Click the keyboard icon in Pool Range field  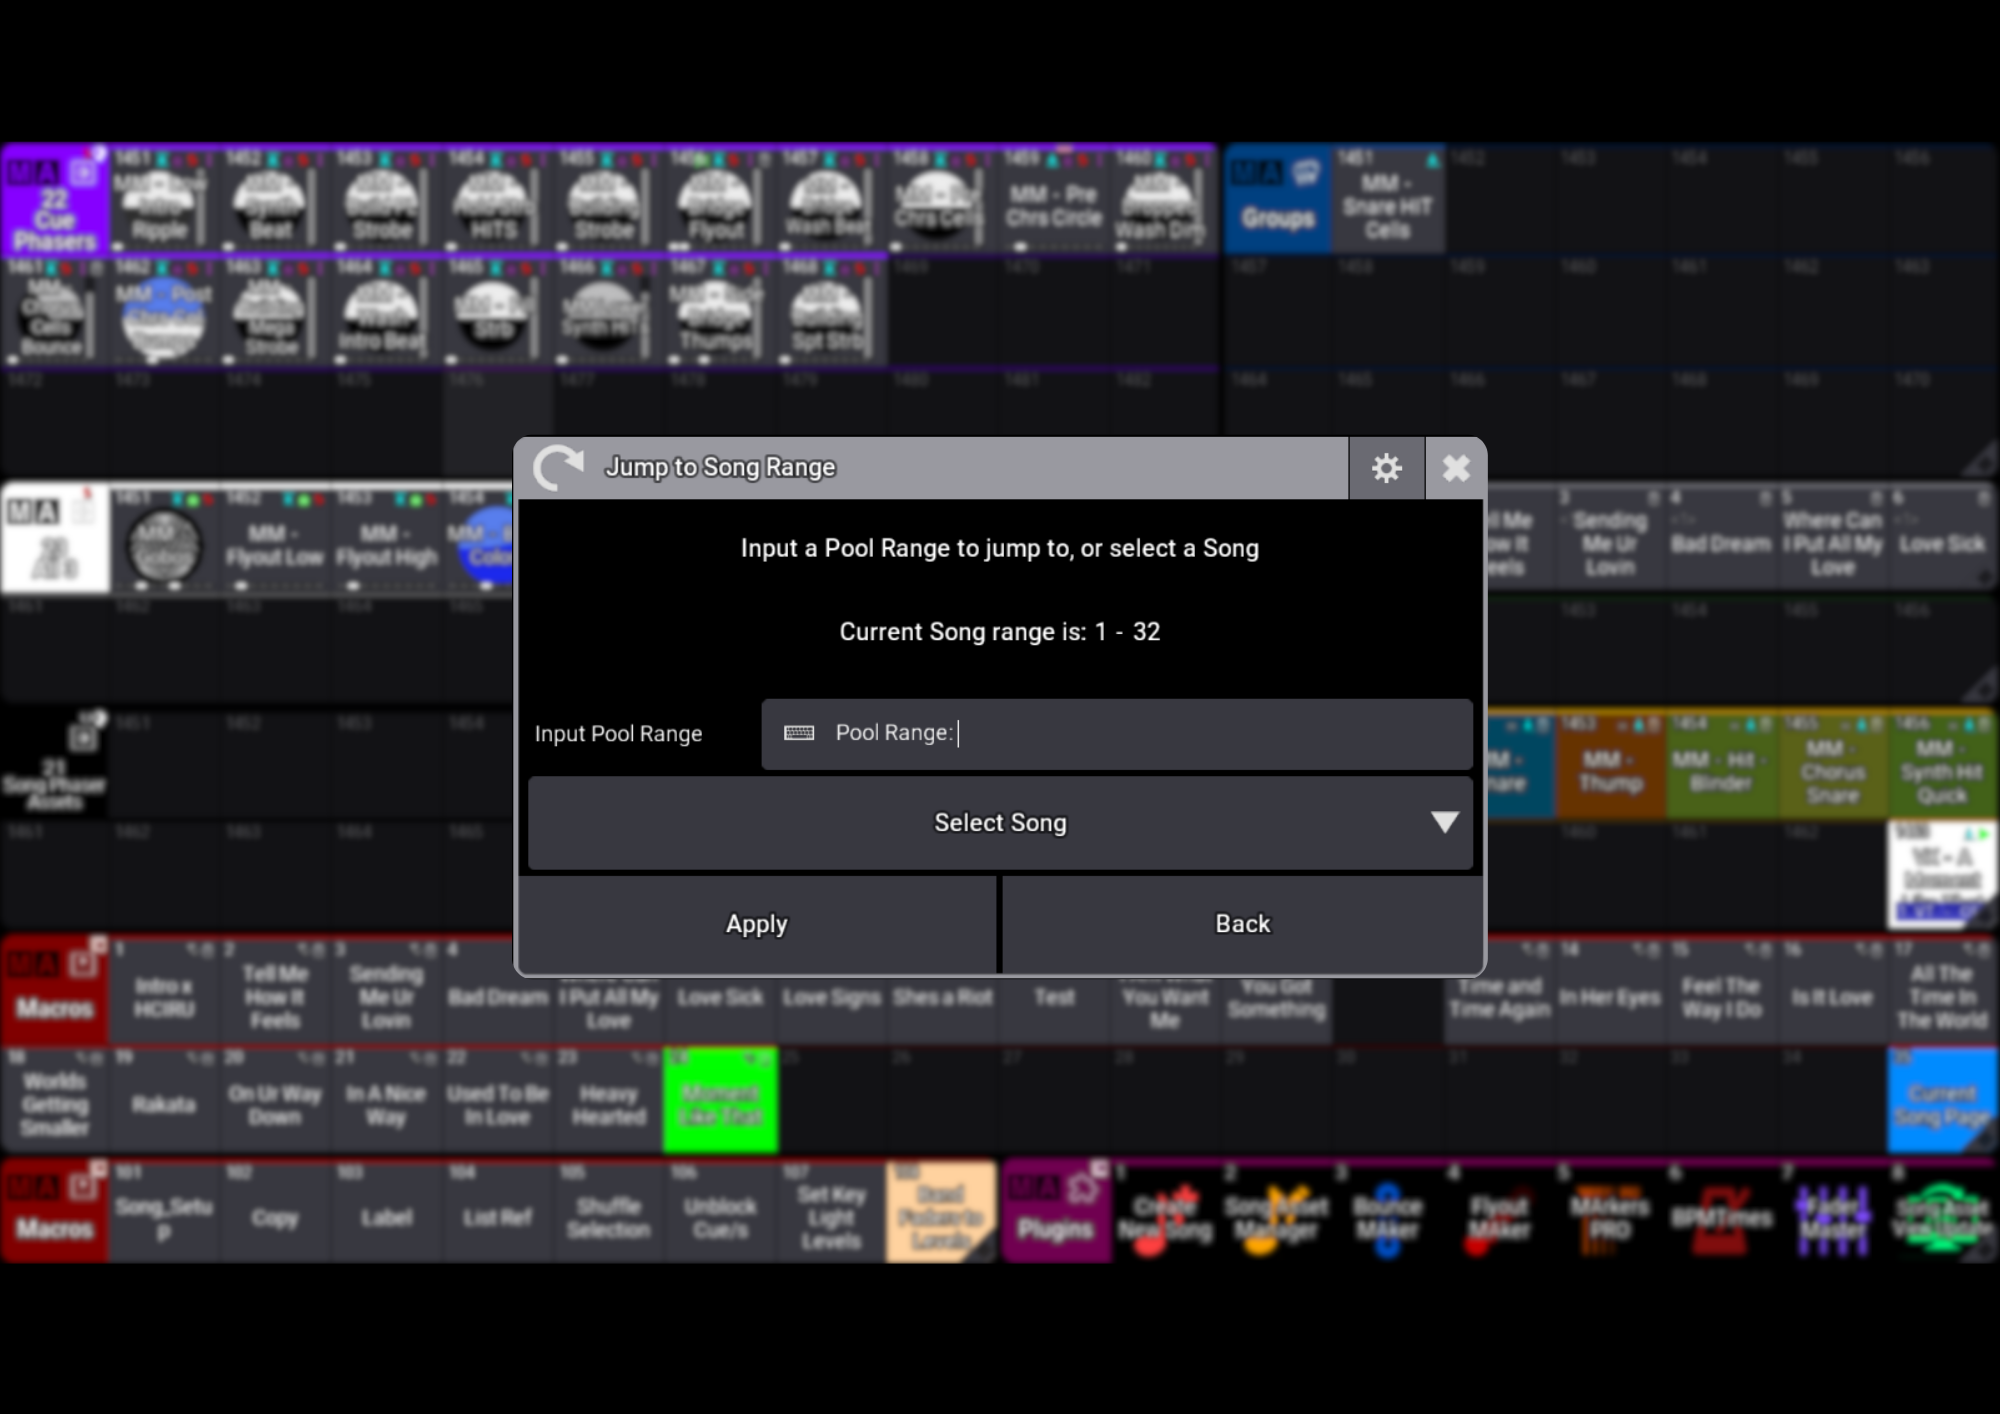pyautogui.click(x=799, y=733)
